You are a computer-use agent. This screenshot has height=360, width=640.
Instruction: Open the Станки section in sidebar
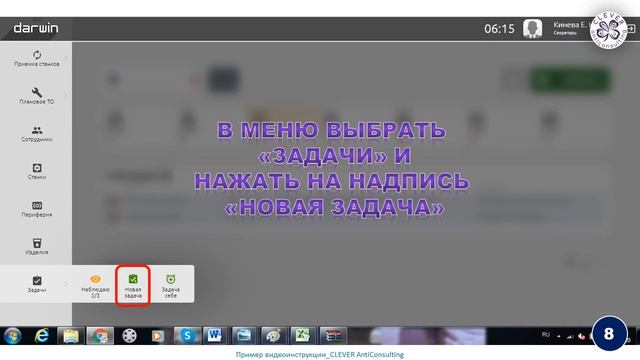(37, 171)
